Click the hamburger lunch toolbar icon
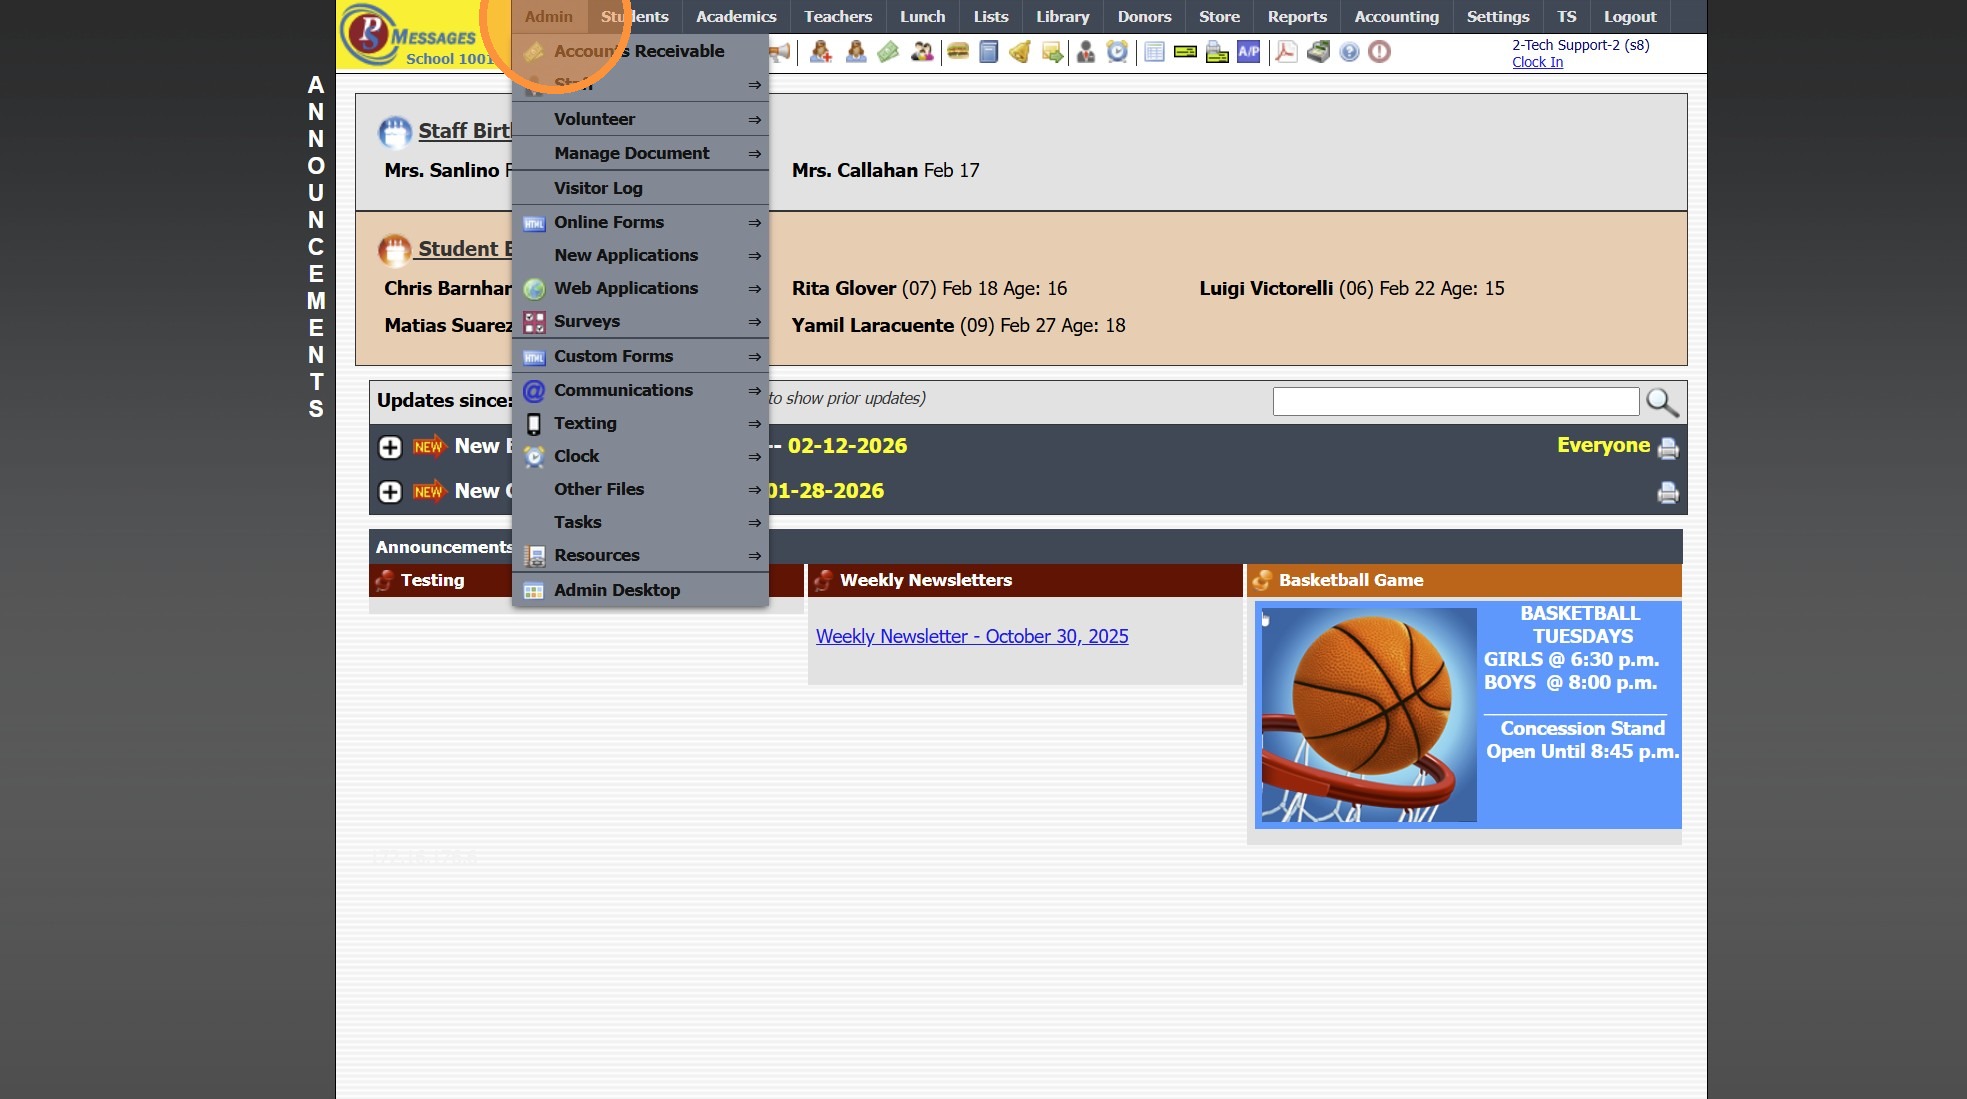This screenshot has height=1099, width=1967. (x=958, y=51)
